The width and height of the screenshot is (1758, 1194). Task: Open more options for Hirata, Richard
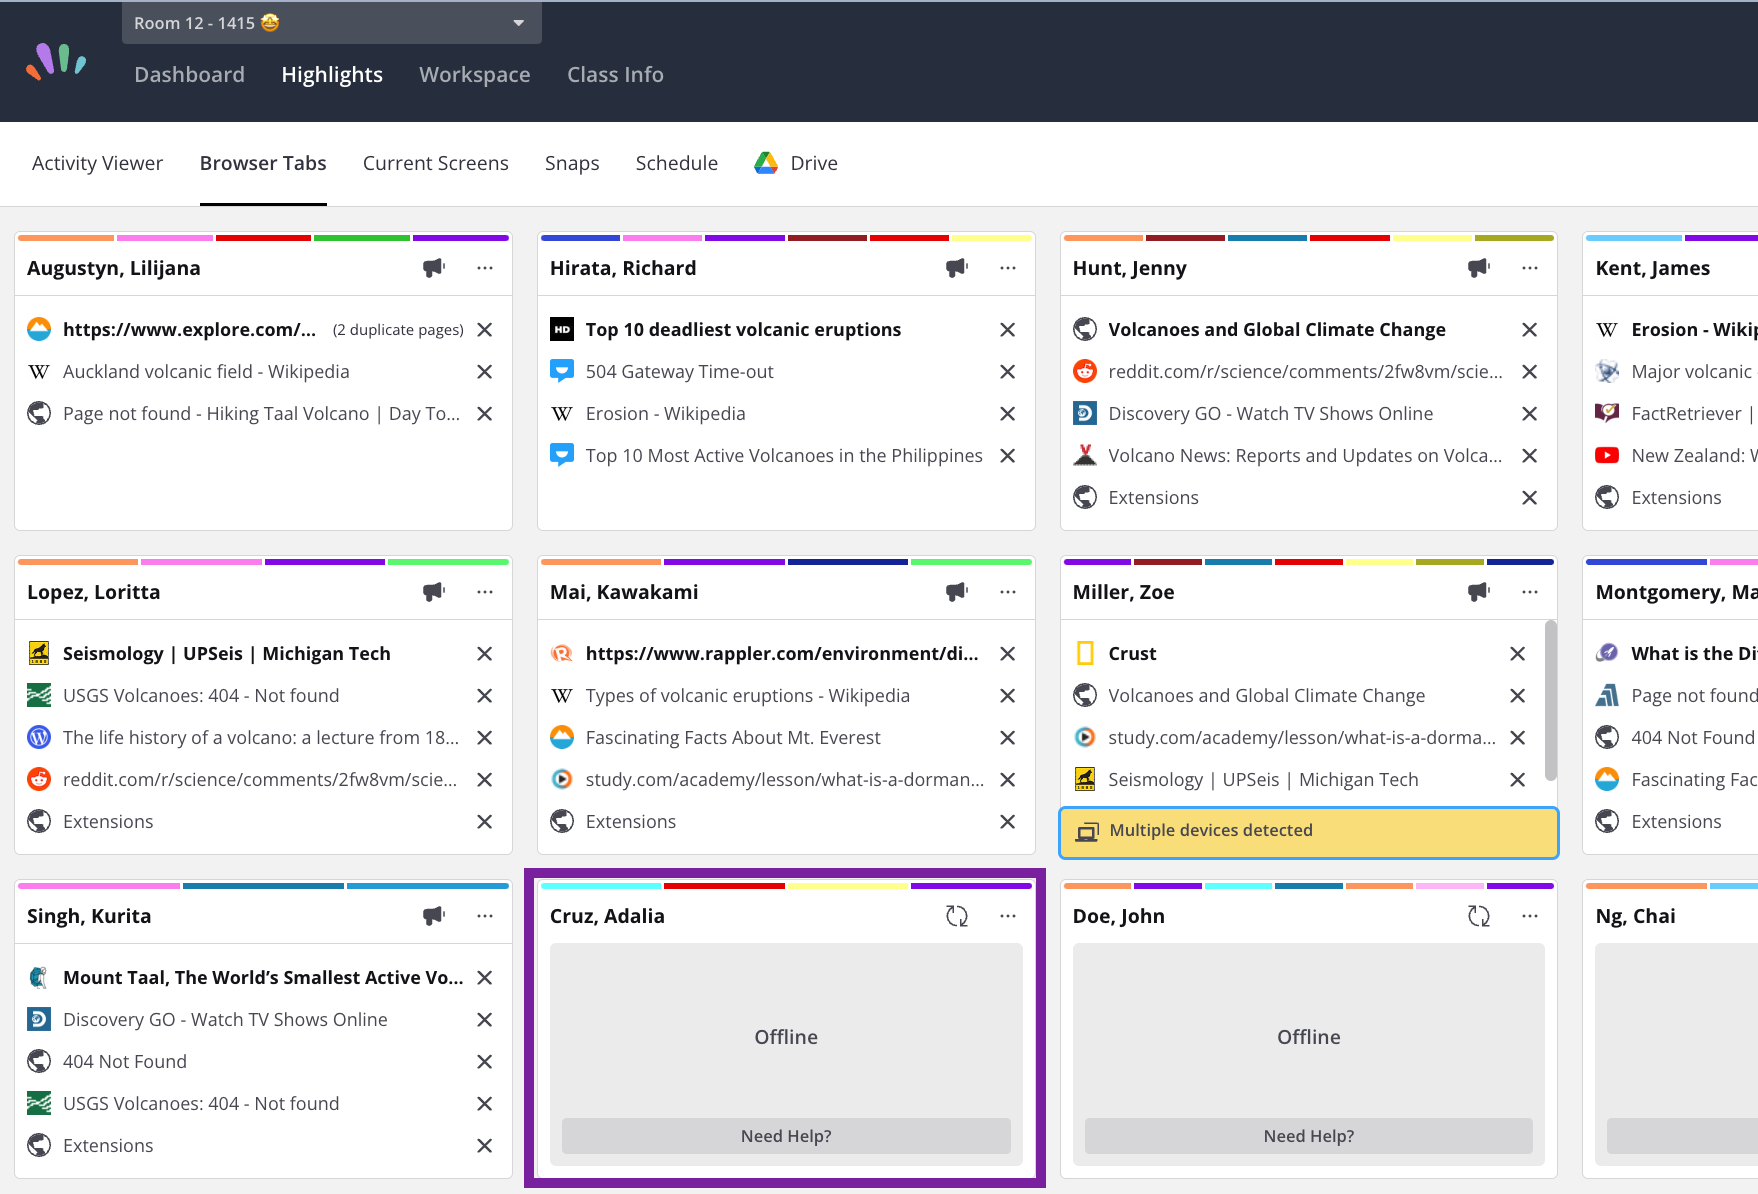(x=1008, y=268)
